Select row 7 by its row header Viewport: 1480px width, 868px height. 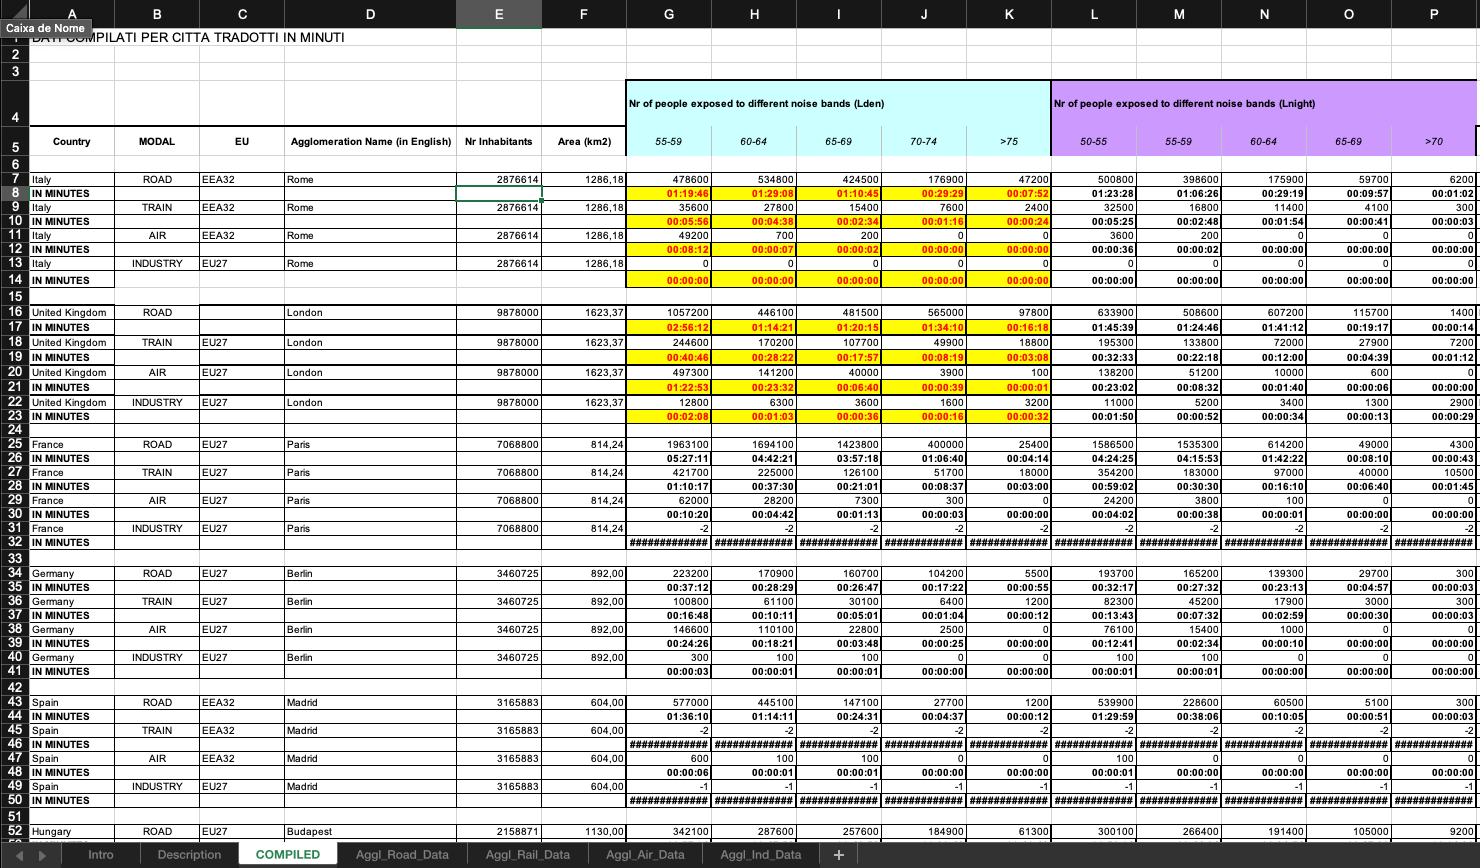click(x=15, y=179)
